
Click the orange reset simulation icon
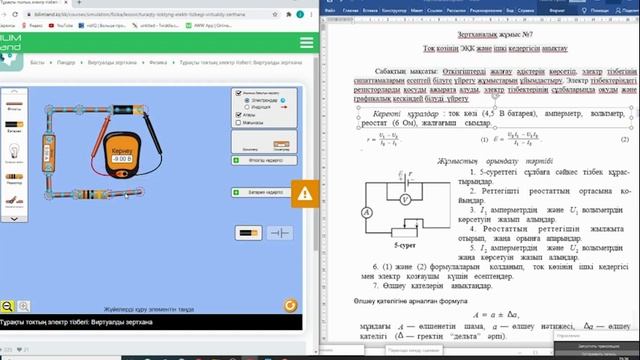pyautogui.click(x=290, y=305)
